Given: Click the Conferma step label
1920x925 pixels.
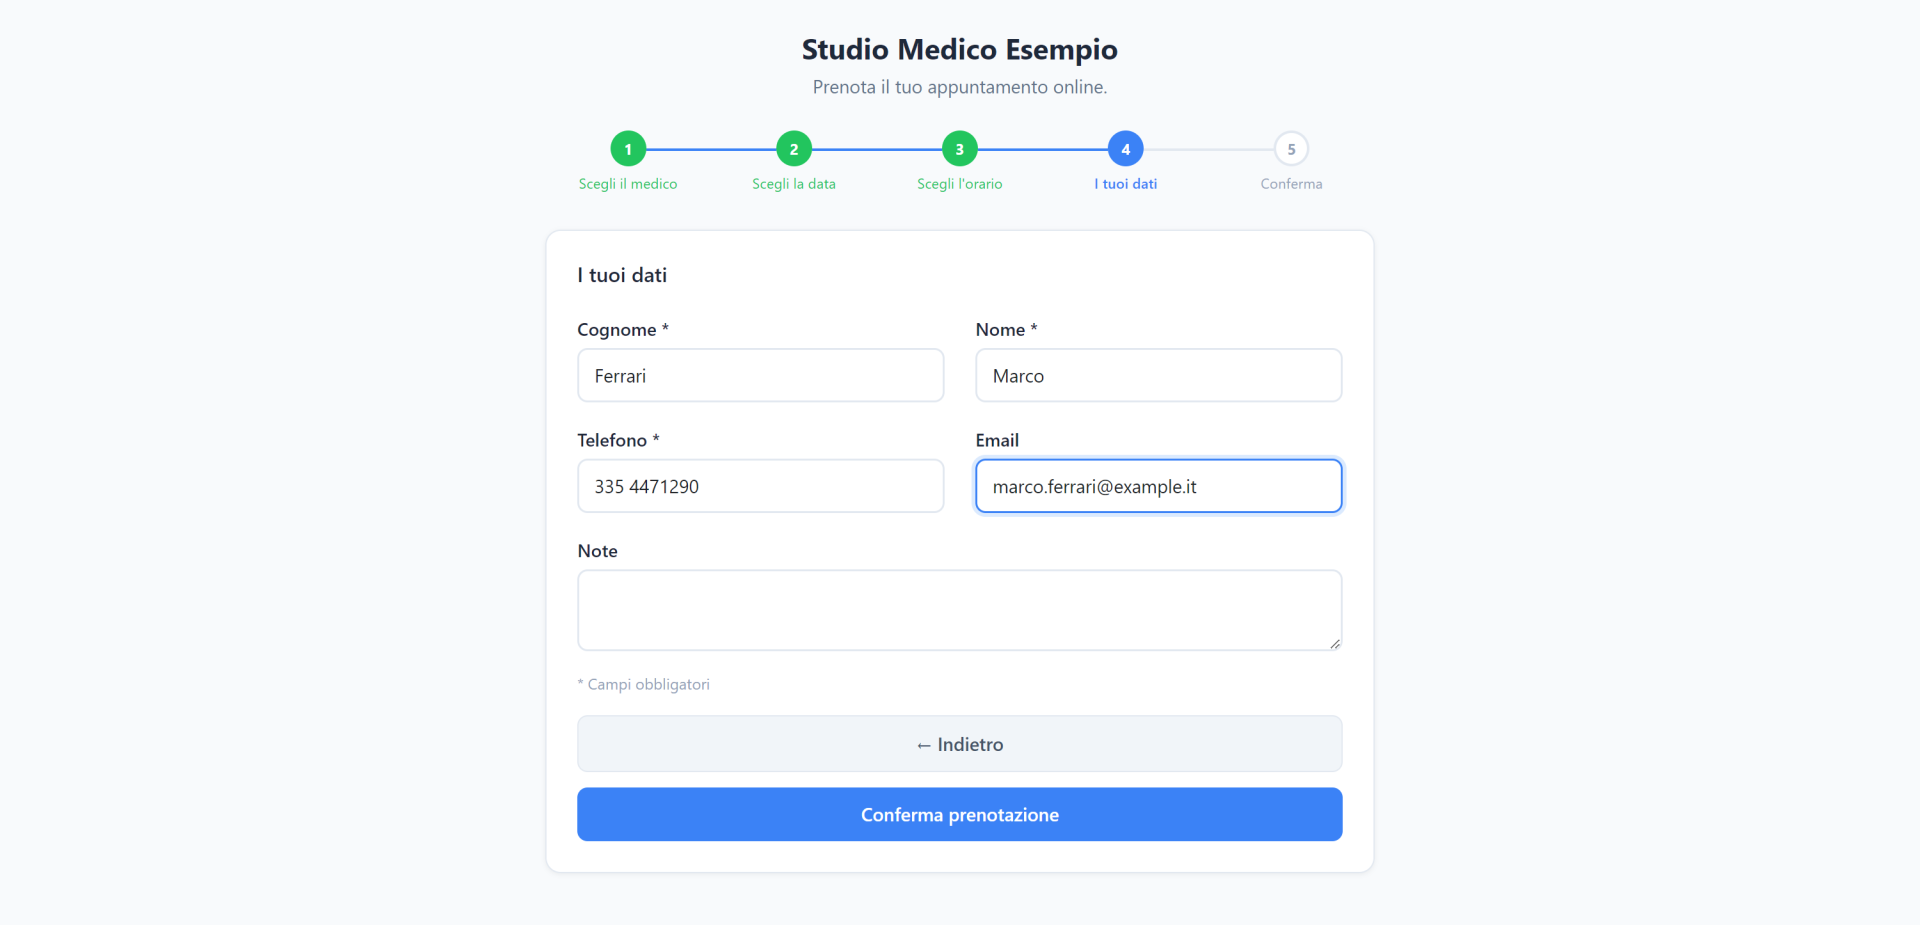Looking at the screenshot, I should point(1291,184).
